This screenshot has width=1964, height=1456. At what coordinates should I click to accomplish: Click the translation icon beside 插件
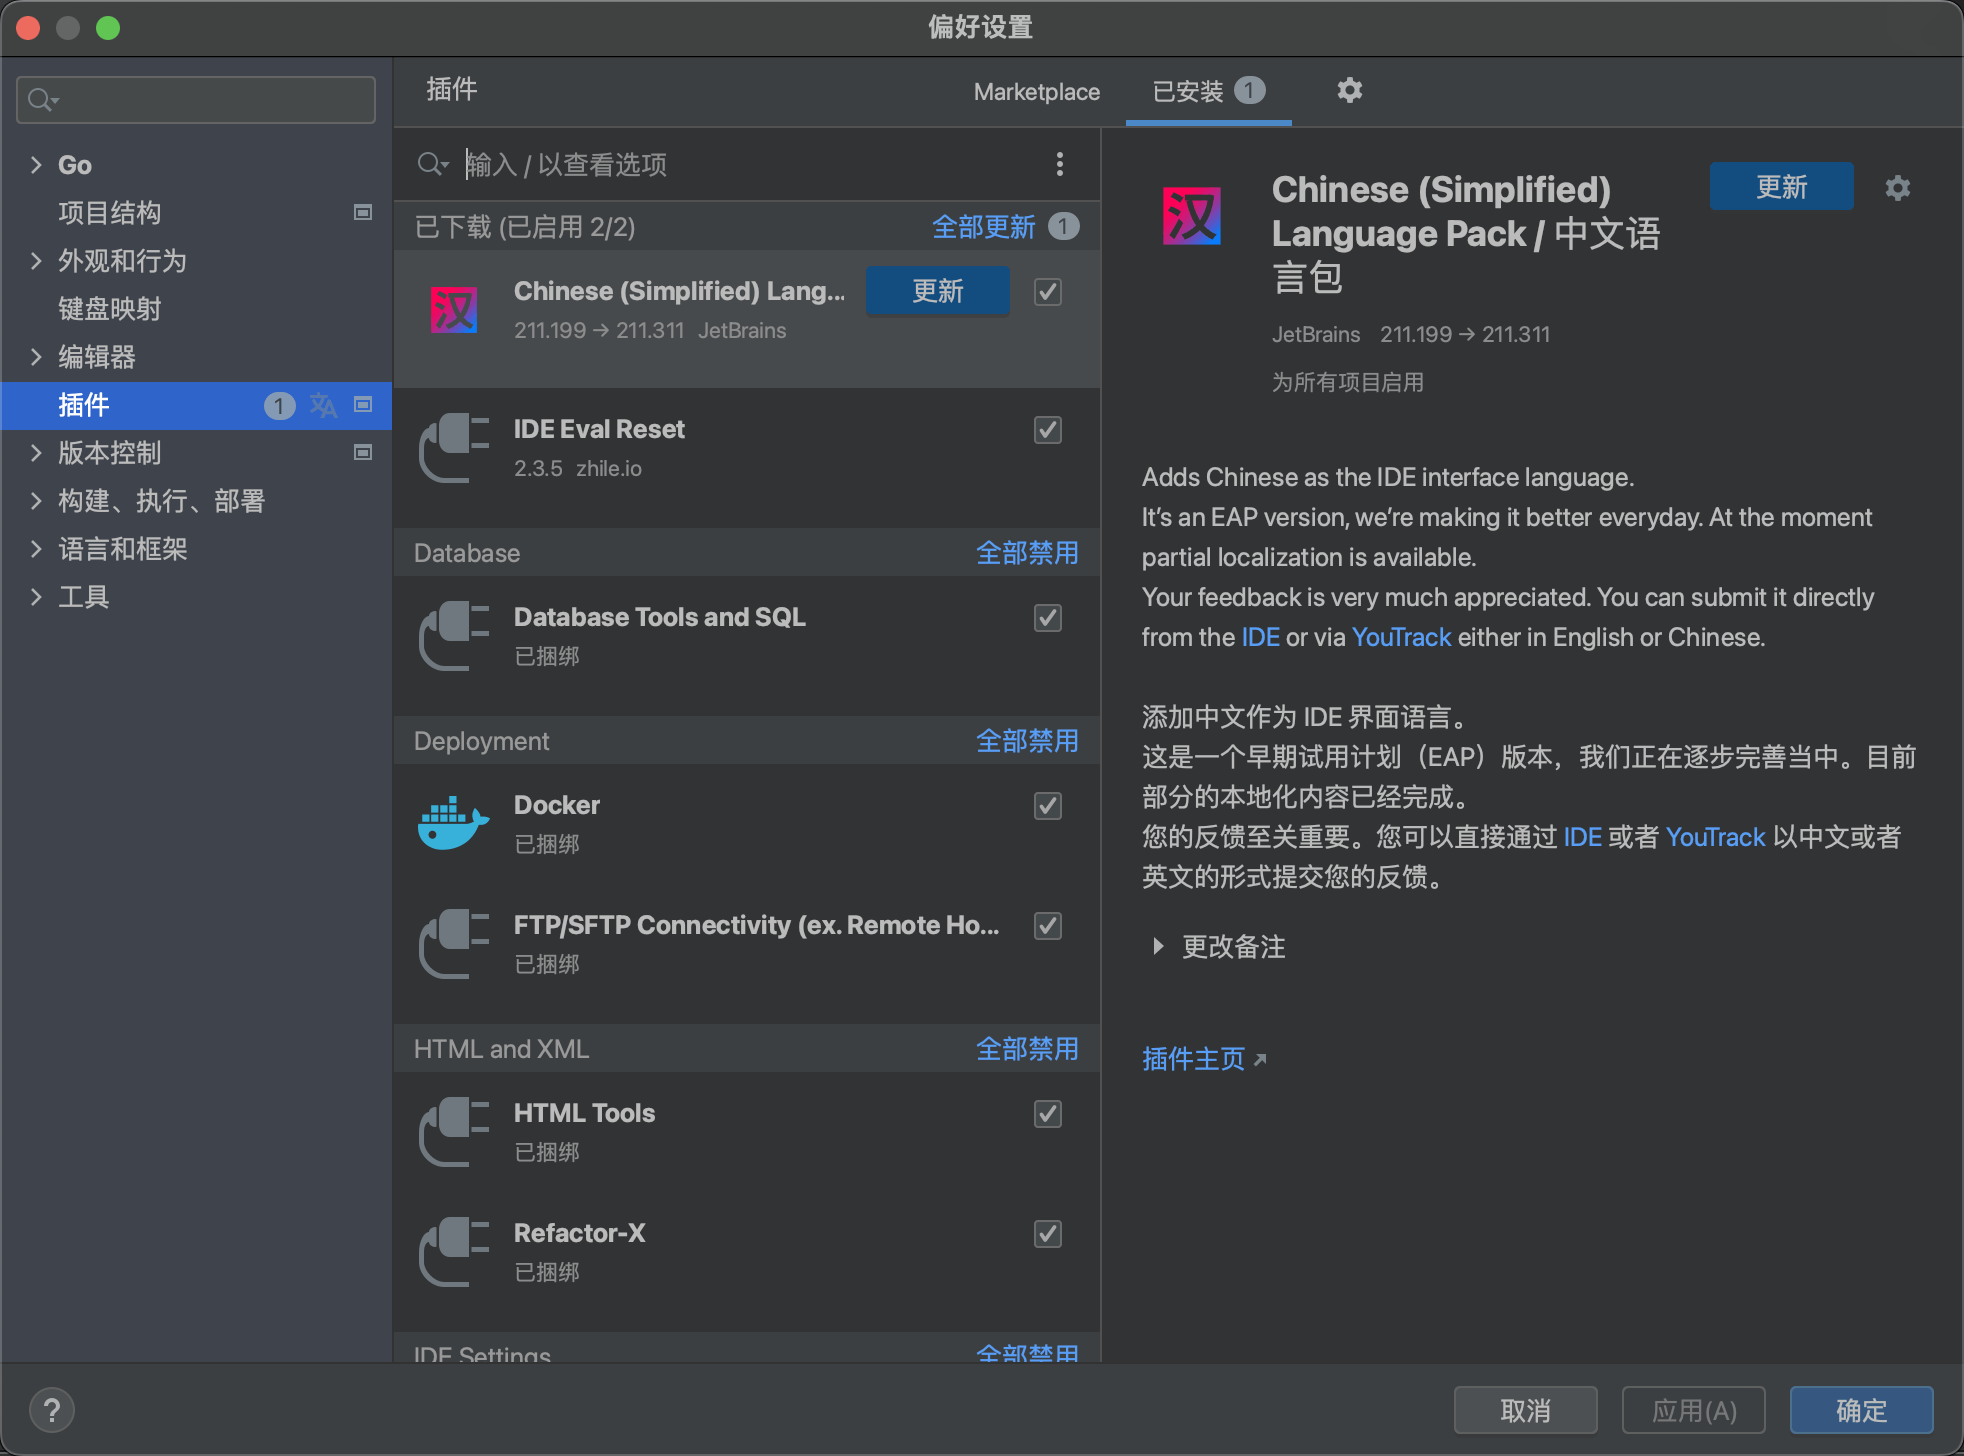(323, 406)
